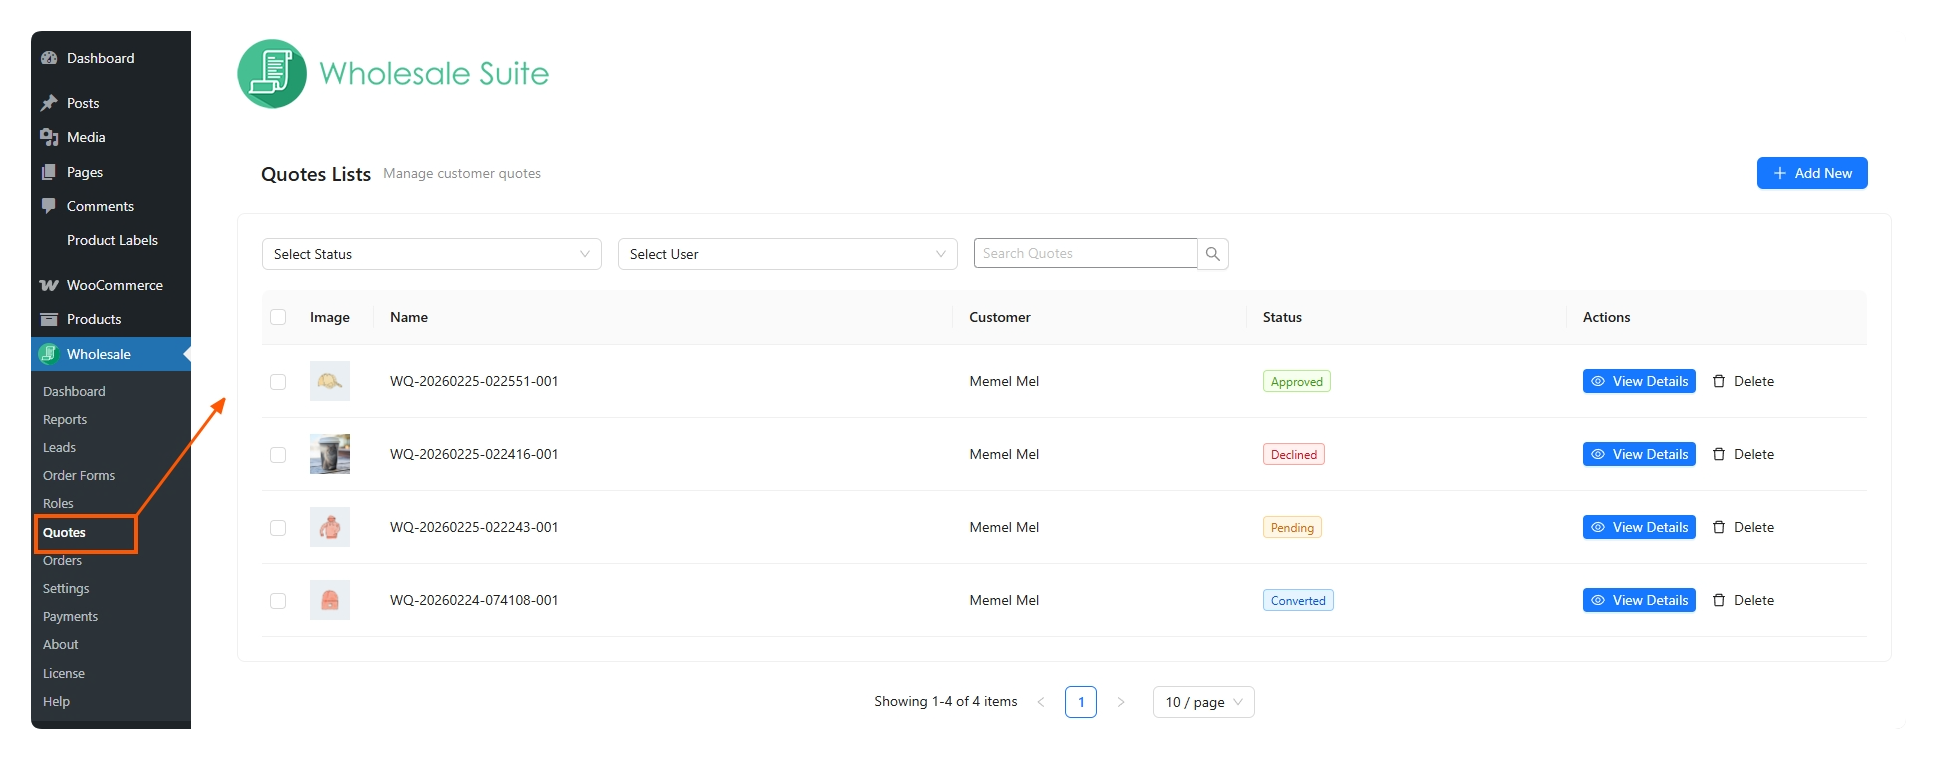This screenshot has height=760, width=1937.
Task: Click the WooCommerce icon in sidebar
Action: point(49,285)
